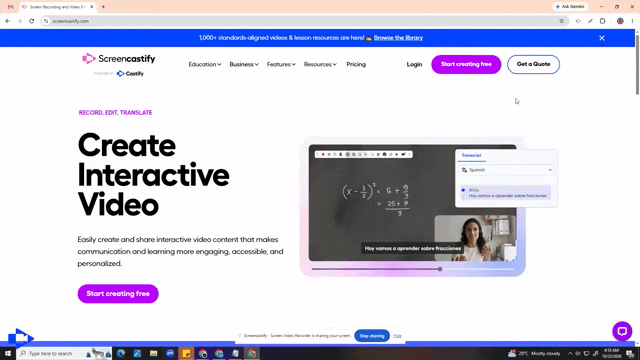Click the taskbar search box
The image size is (640, 360).
[64, 353]
